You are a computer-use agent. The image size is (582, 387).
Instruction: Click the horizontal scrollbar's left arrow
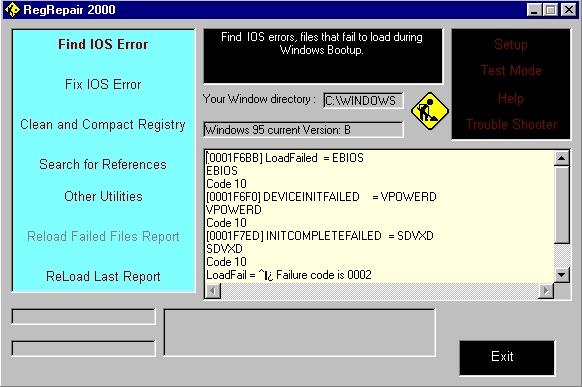pyautogui.click(x=213, y=291)
